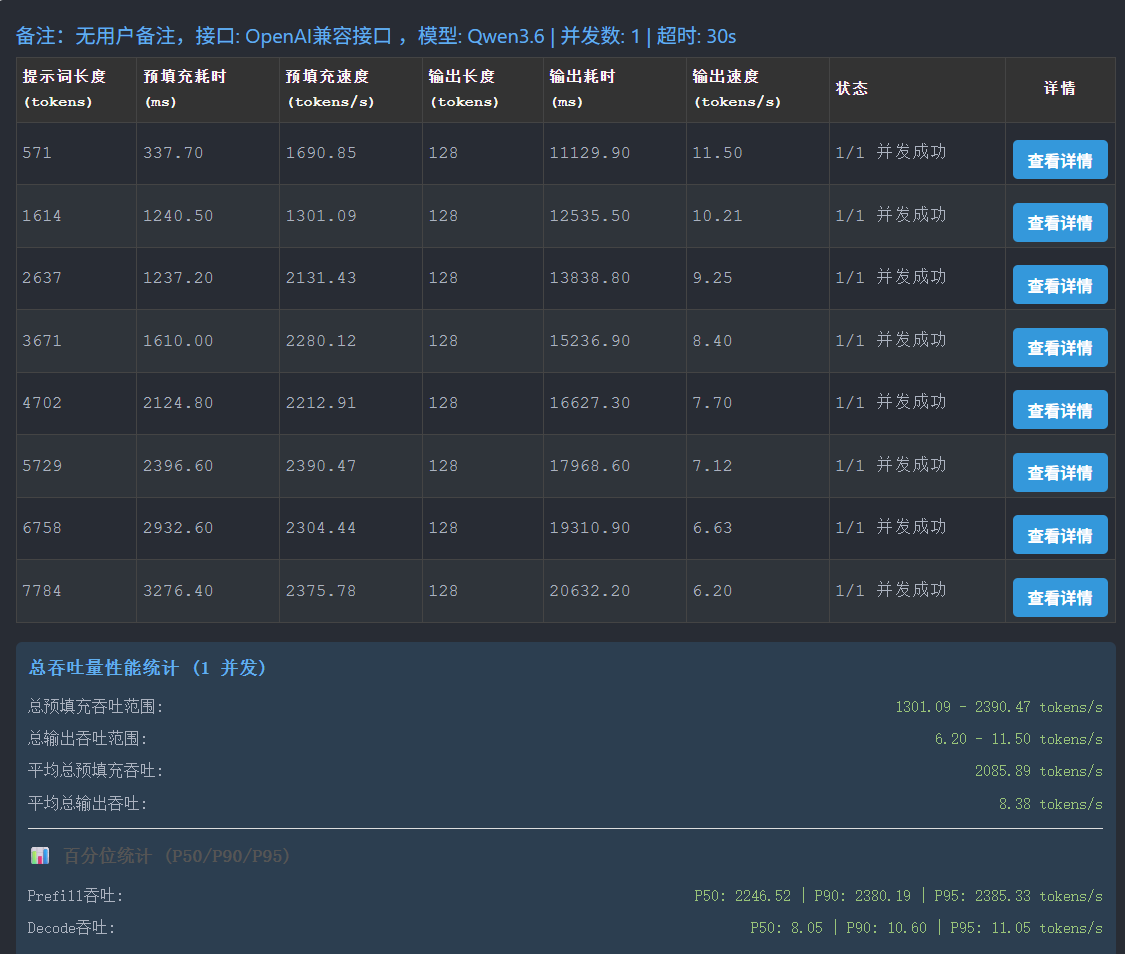Click the prefill speed value 2304.44
Screen dimensions: 1125x954
pos(321,527)
